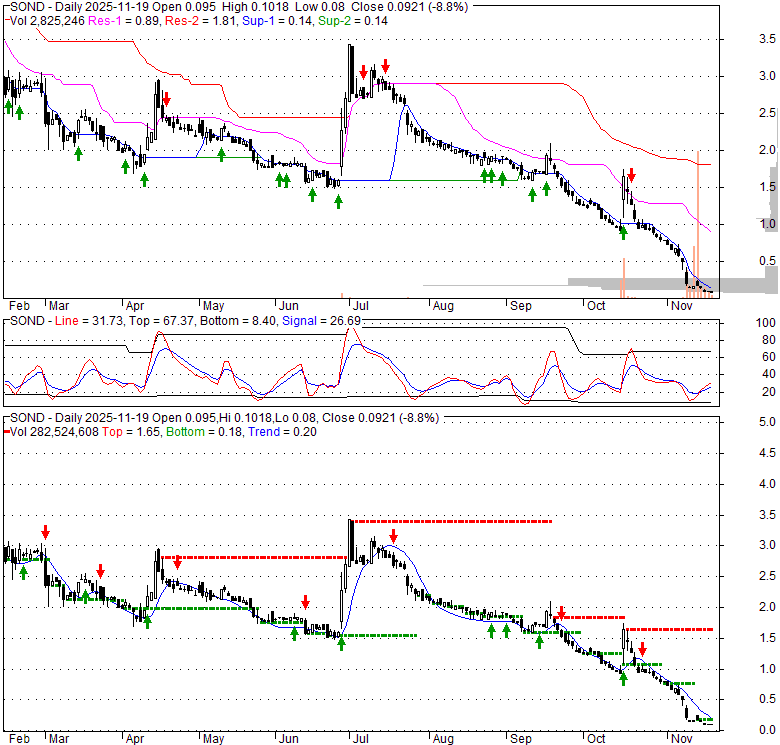The height and width of the screenshot is (745, 780).
Task: Click the 'Signal = 26.69' oscillator label
Action: [x=321, y=321]
